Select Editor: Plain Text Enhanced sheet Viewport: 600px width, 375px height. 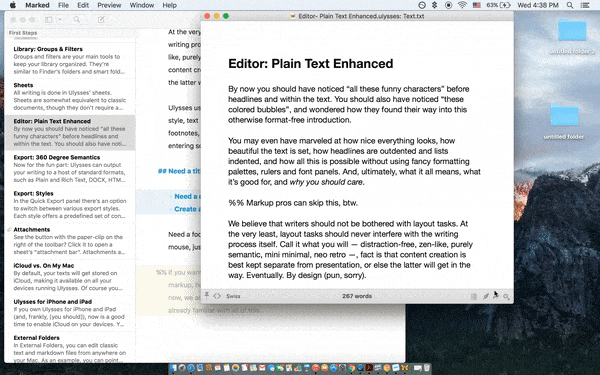[70, 132]
